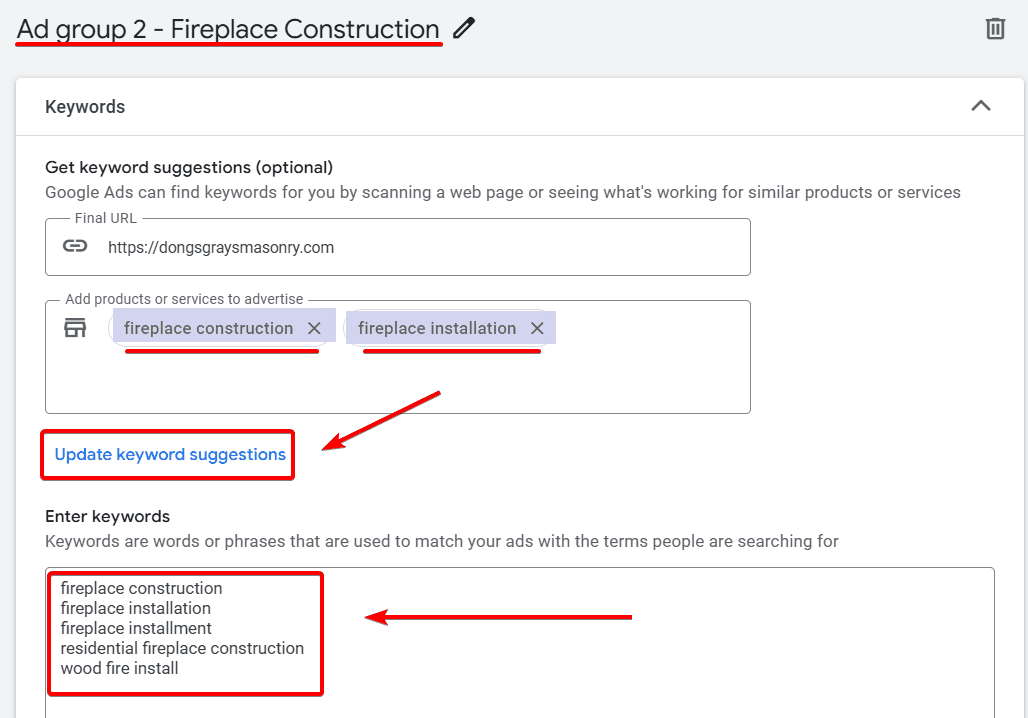The image size is (1028, 718).
Task: Delete ad group with the trash icon
Action: [x=995, y=28]
